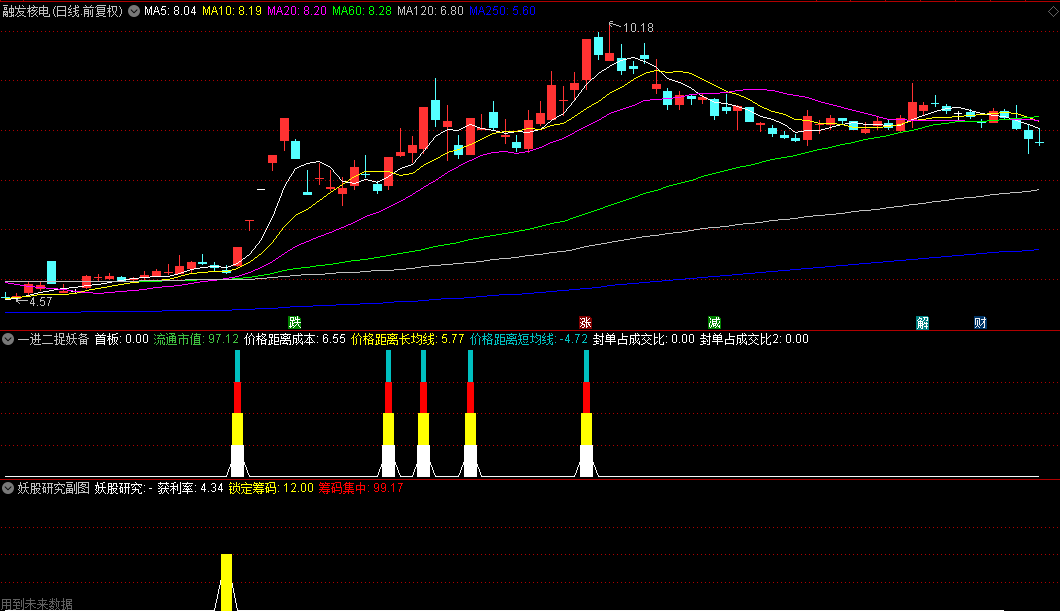Click the 10.18 high price label
Viewport: 1060px width, 611px height.
(638, 28)
